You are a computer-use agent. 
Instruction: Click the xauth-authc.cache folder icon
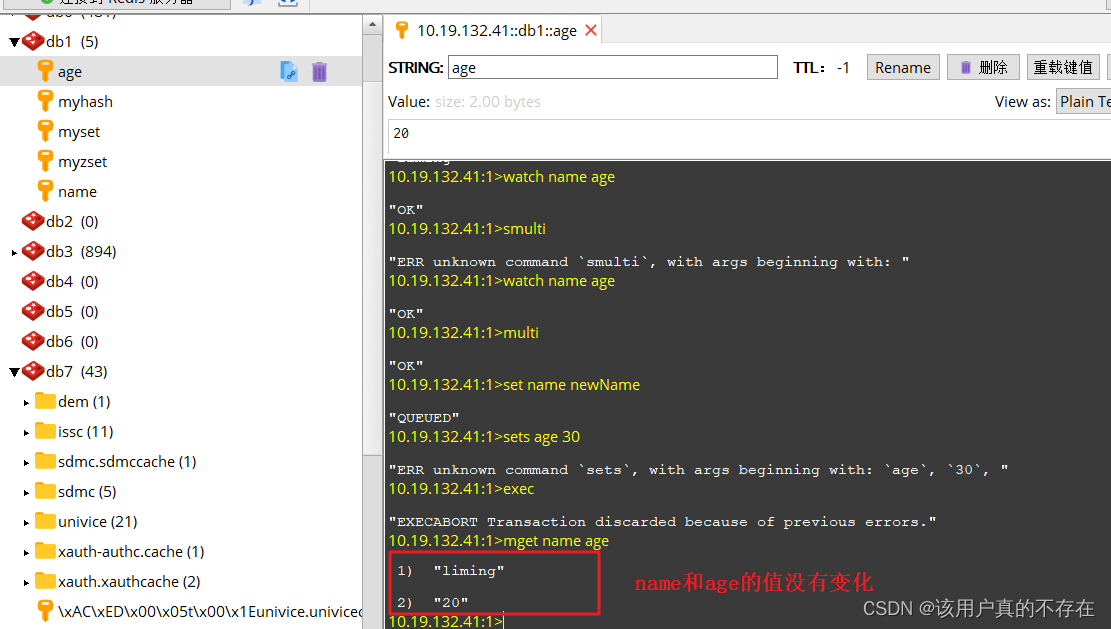point(45,551)
